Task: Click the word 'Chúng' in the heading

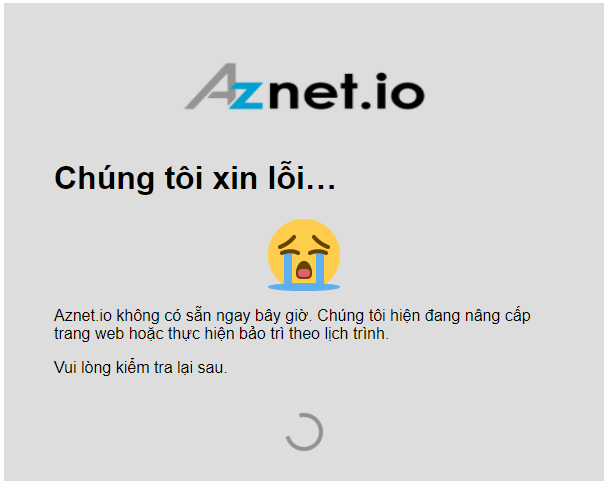Action: click(104, 179)
